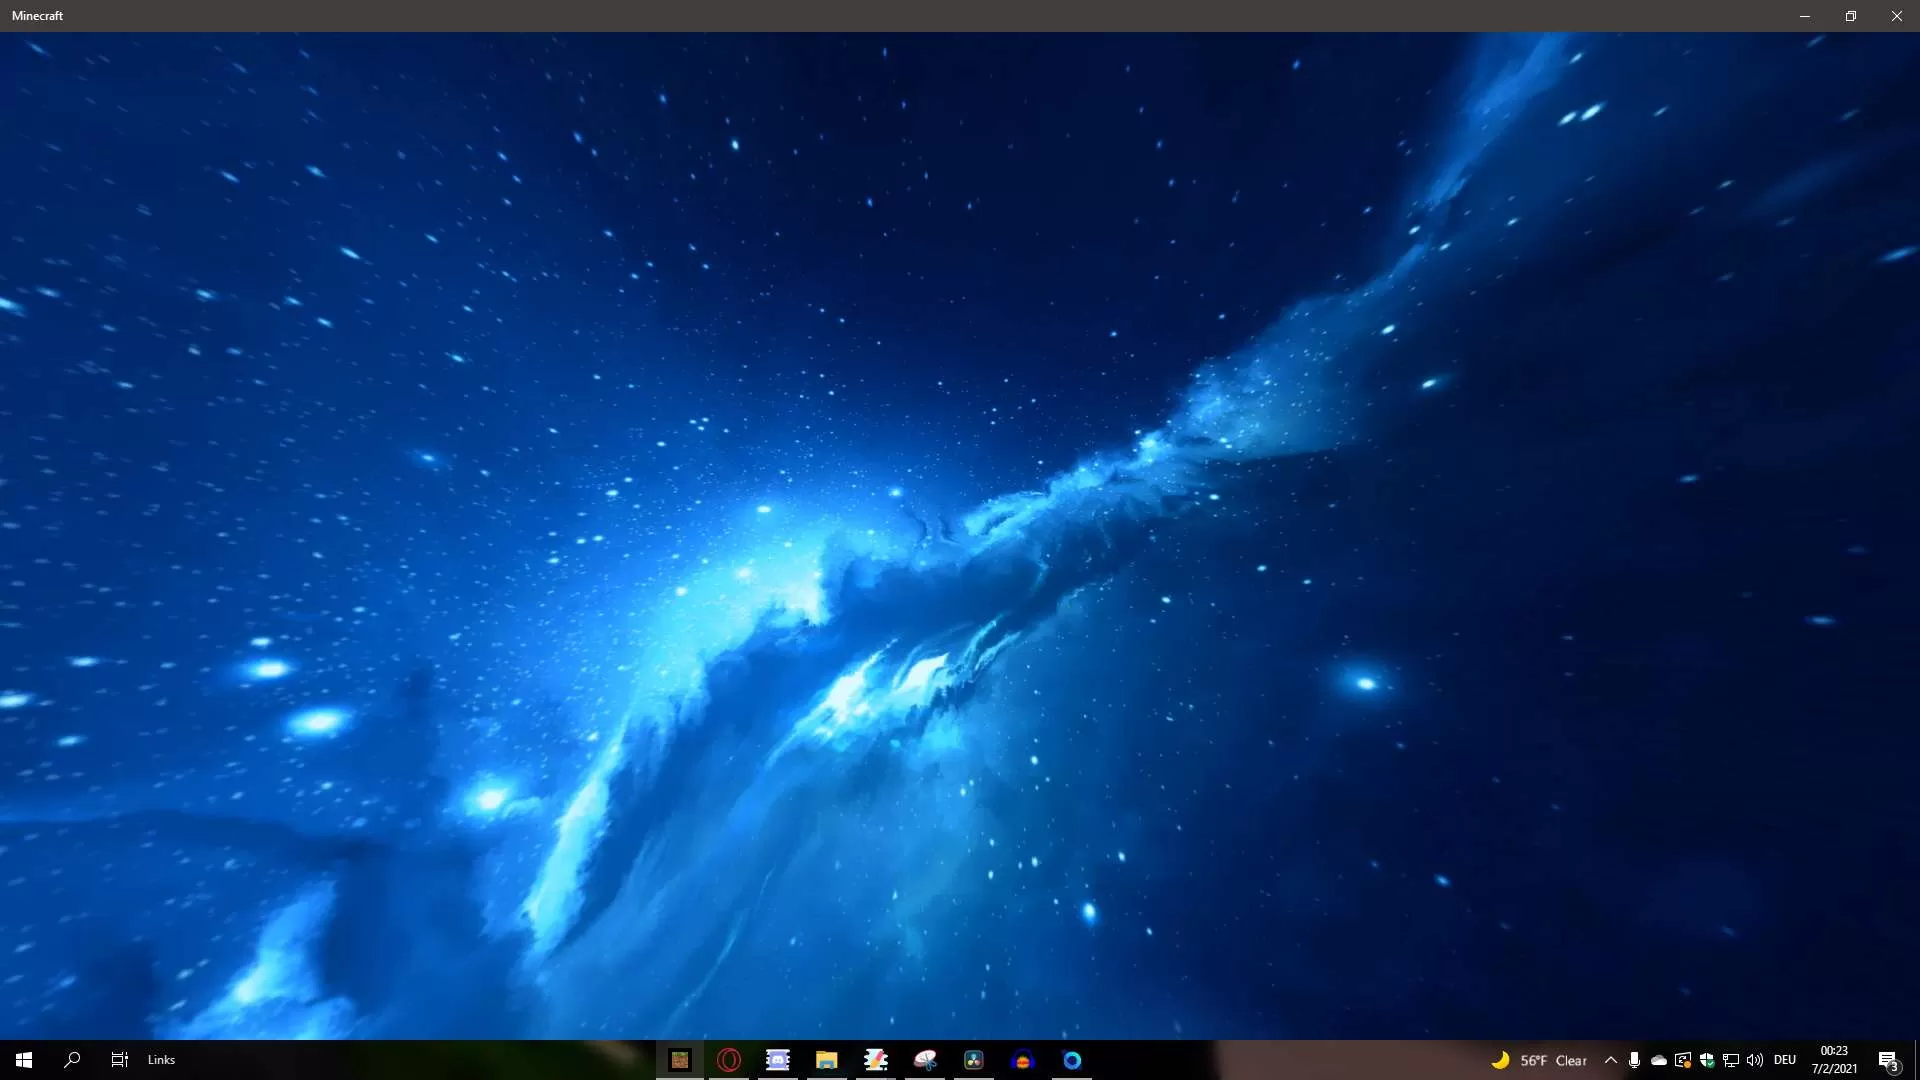This screenshot has height=1080, width=1920.
Task: Open the Snipping Tool scissors icon
Action: (925, 1060)
